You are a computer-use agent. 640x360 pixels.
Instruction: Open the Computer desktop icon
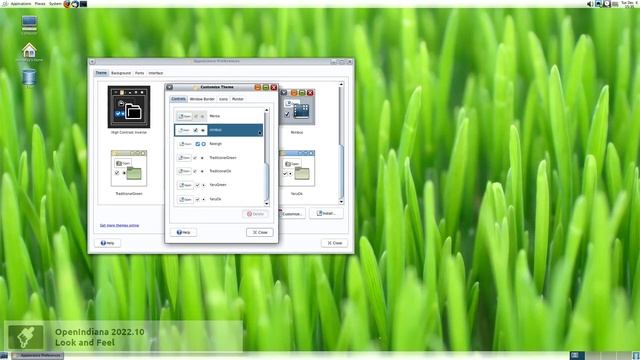(x=29, y=25)
